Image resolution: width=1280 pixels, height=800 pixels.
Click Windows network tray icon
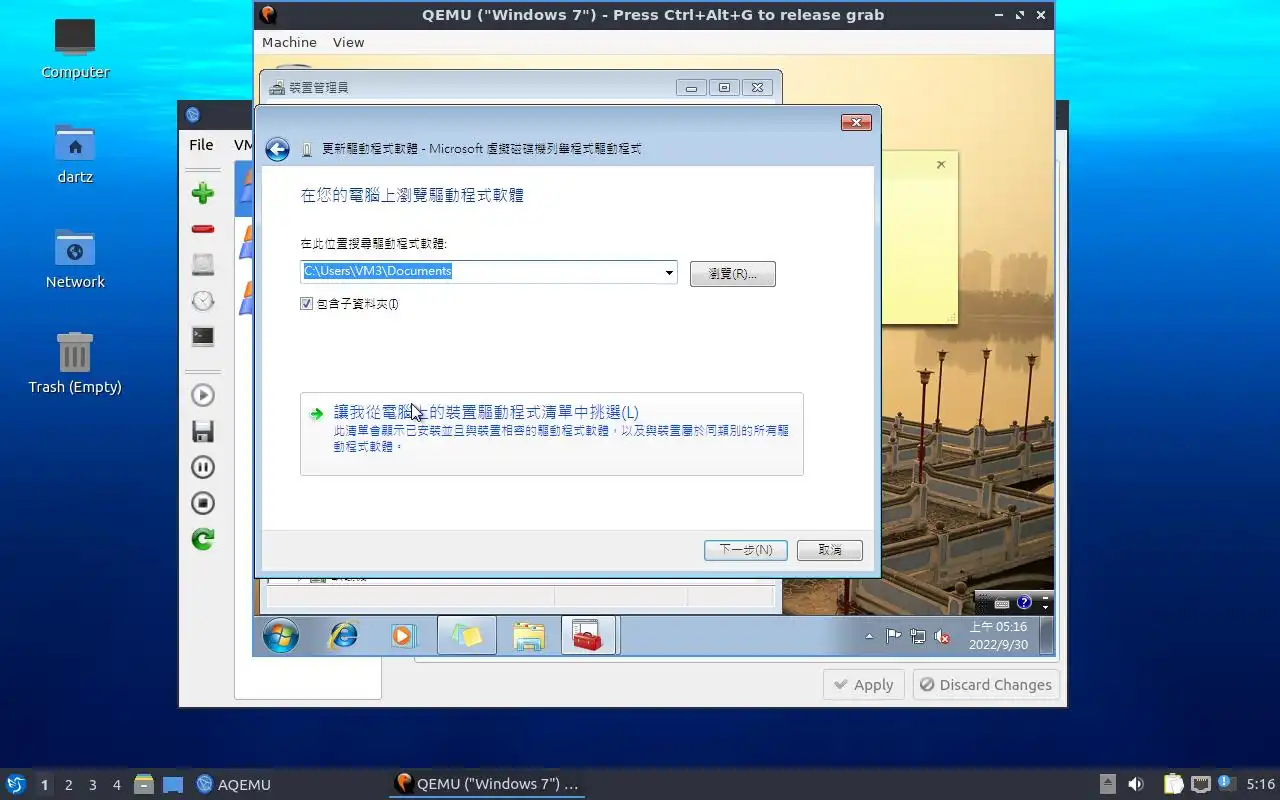(x=917, y=636)
